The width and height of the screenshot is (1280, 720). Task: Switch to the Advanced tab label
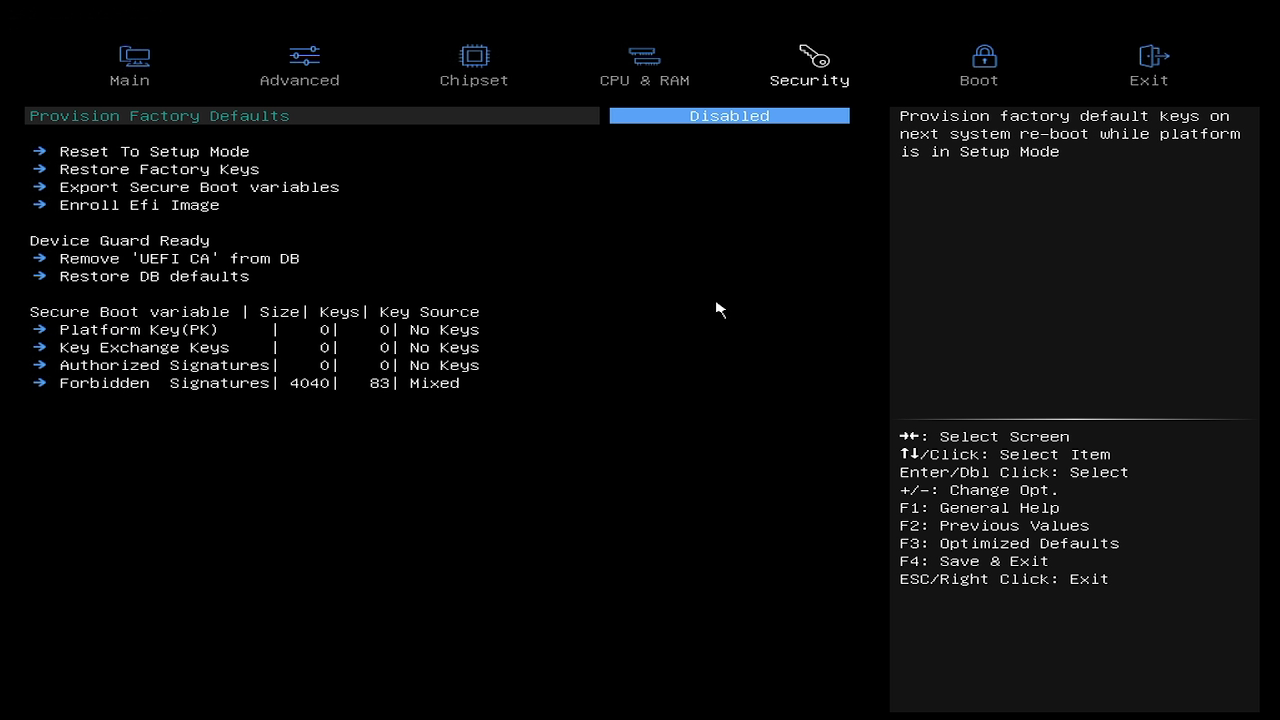pos(299,81)
